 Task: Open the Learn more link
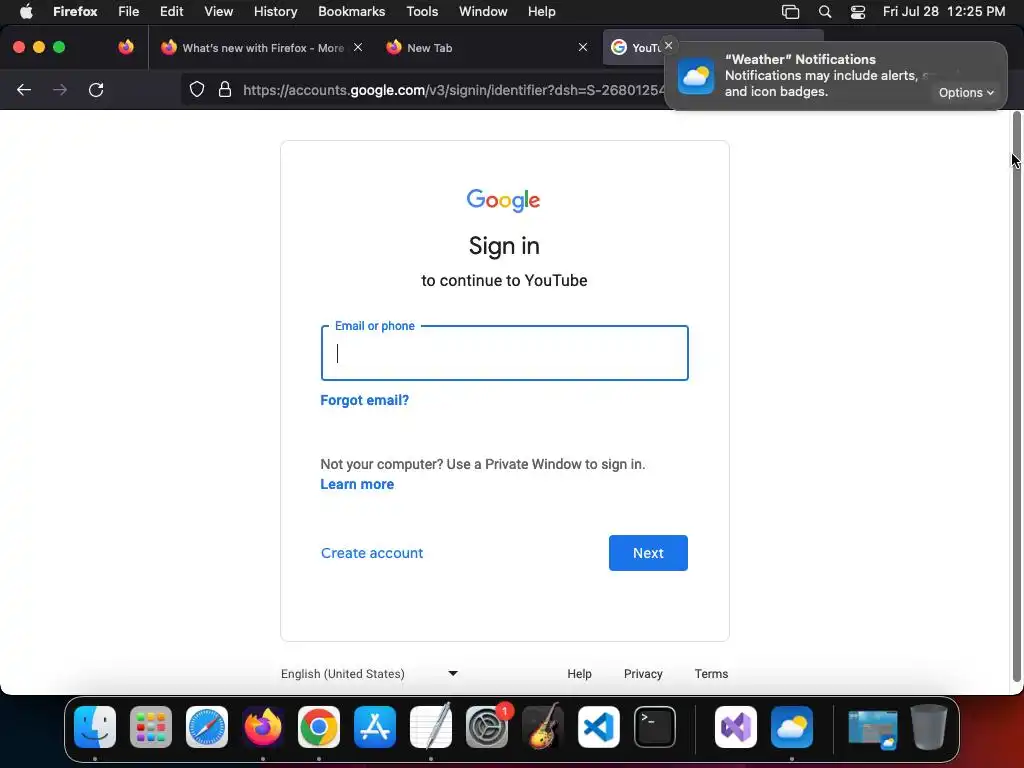357,485
